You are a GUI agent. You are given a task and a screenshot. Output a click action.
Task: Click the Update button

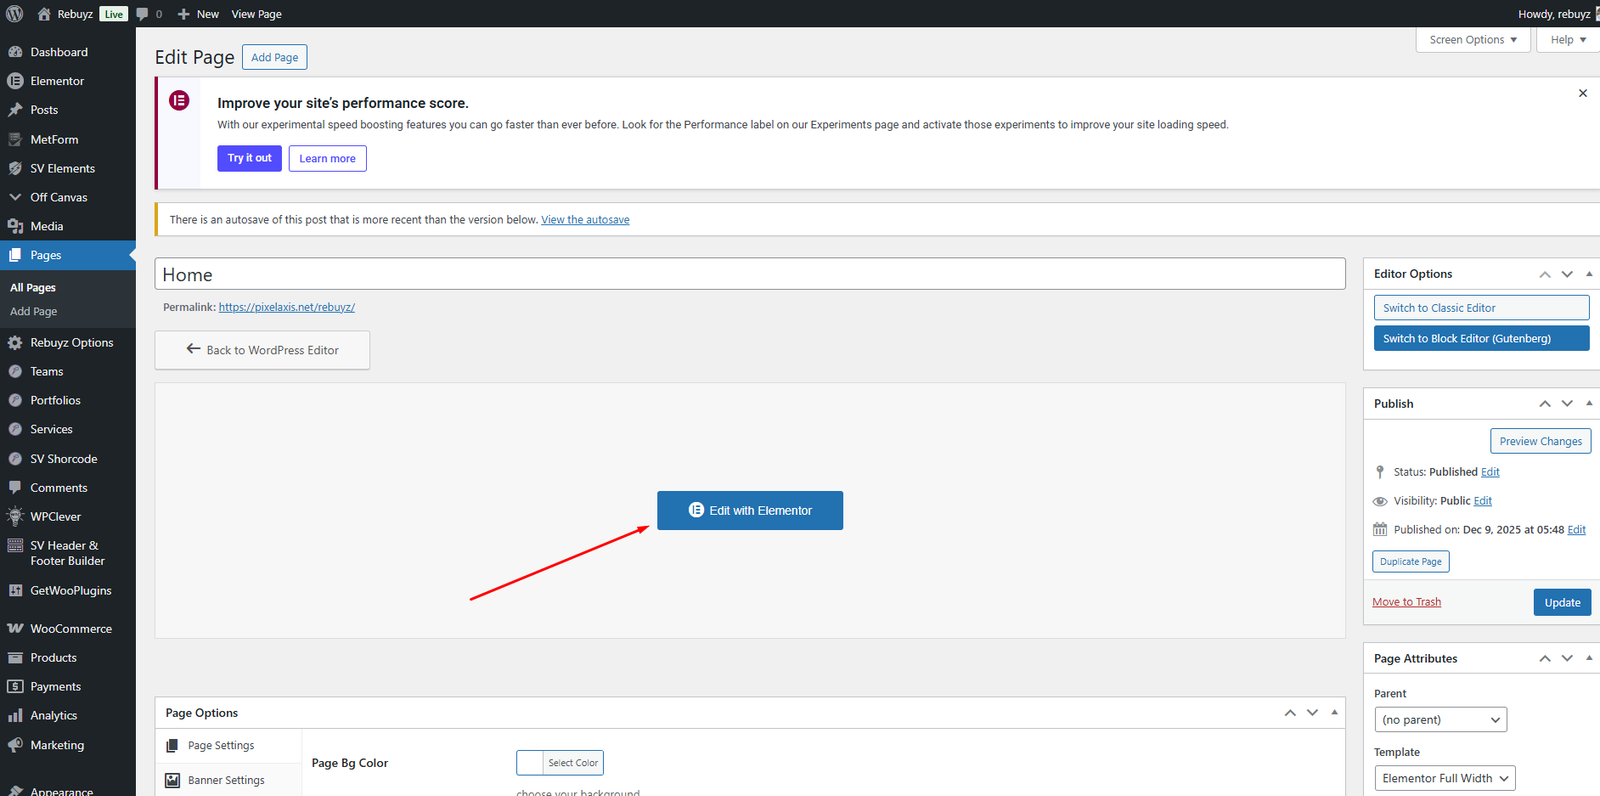click(1562, 602)
